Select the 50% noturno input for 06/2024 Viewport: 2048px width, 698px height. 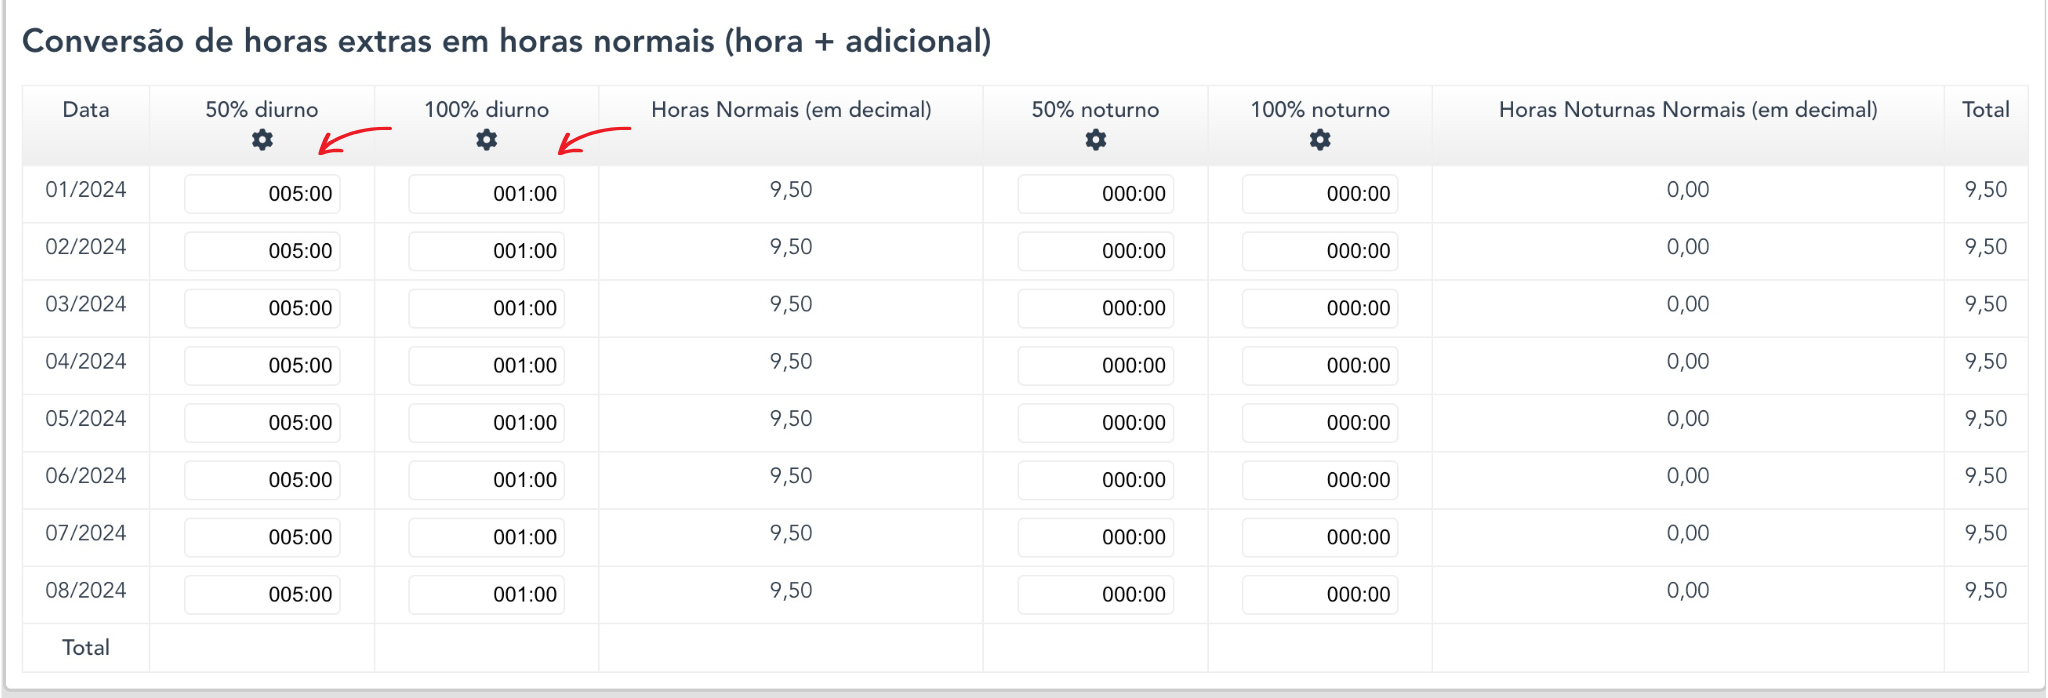tap(1096, 480)
